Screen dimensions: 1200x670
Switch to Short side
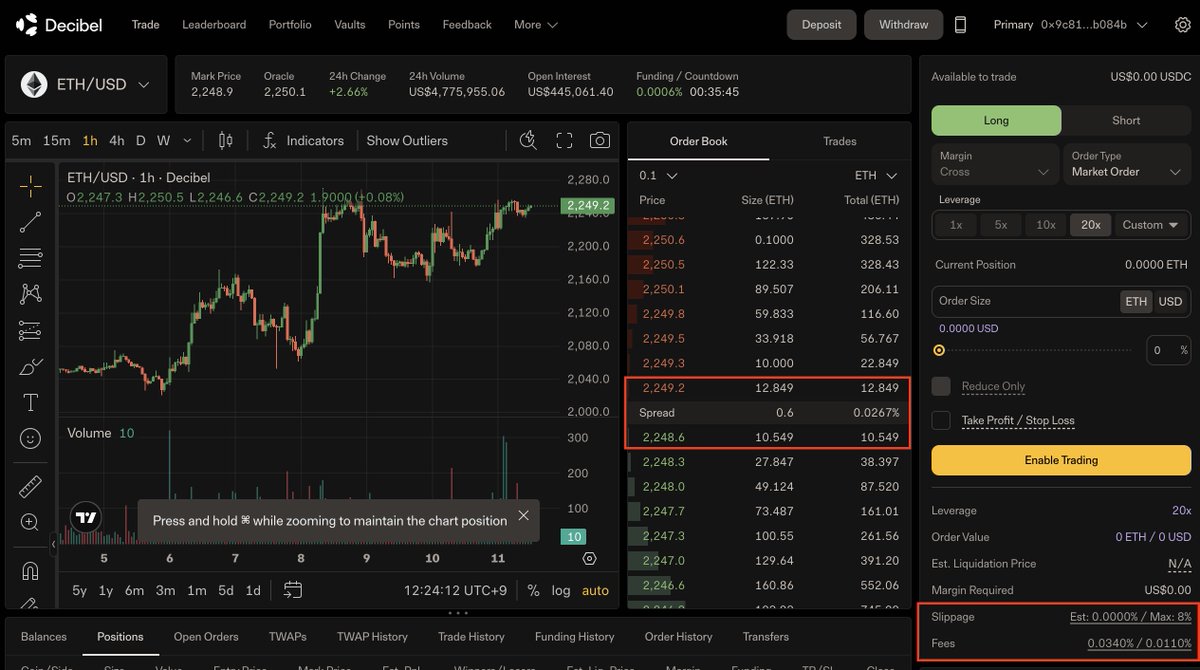[x=1126, y=120]
